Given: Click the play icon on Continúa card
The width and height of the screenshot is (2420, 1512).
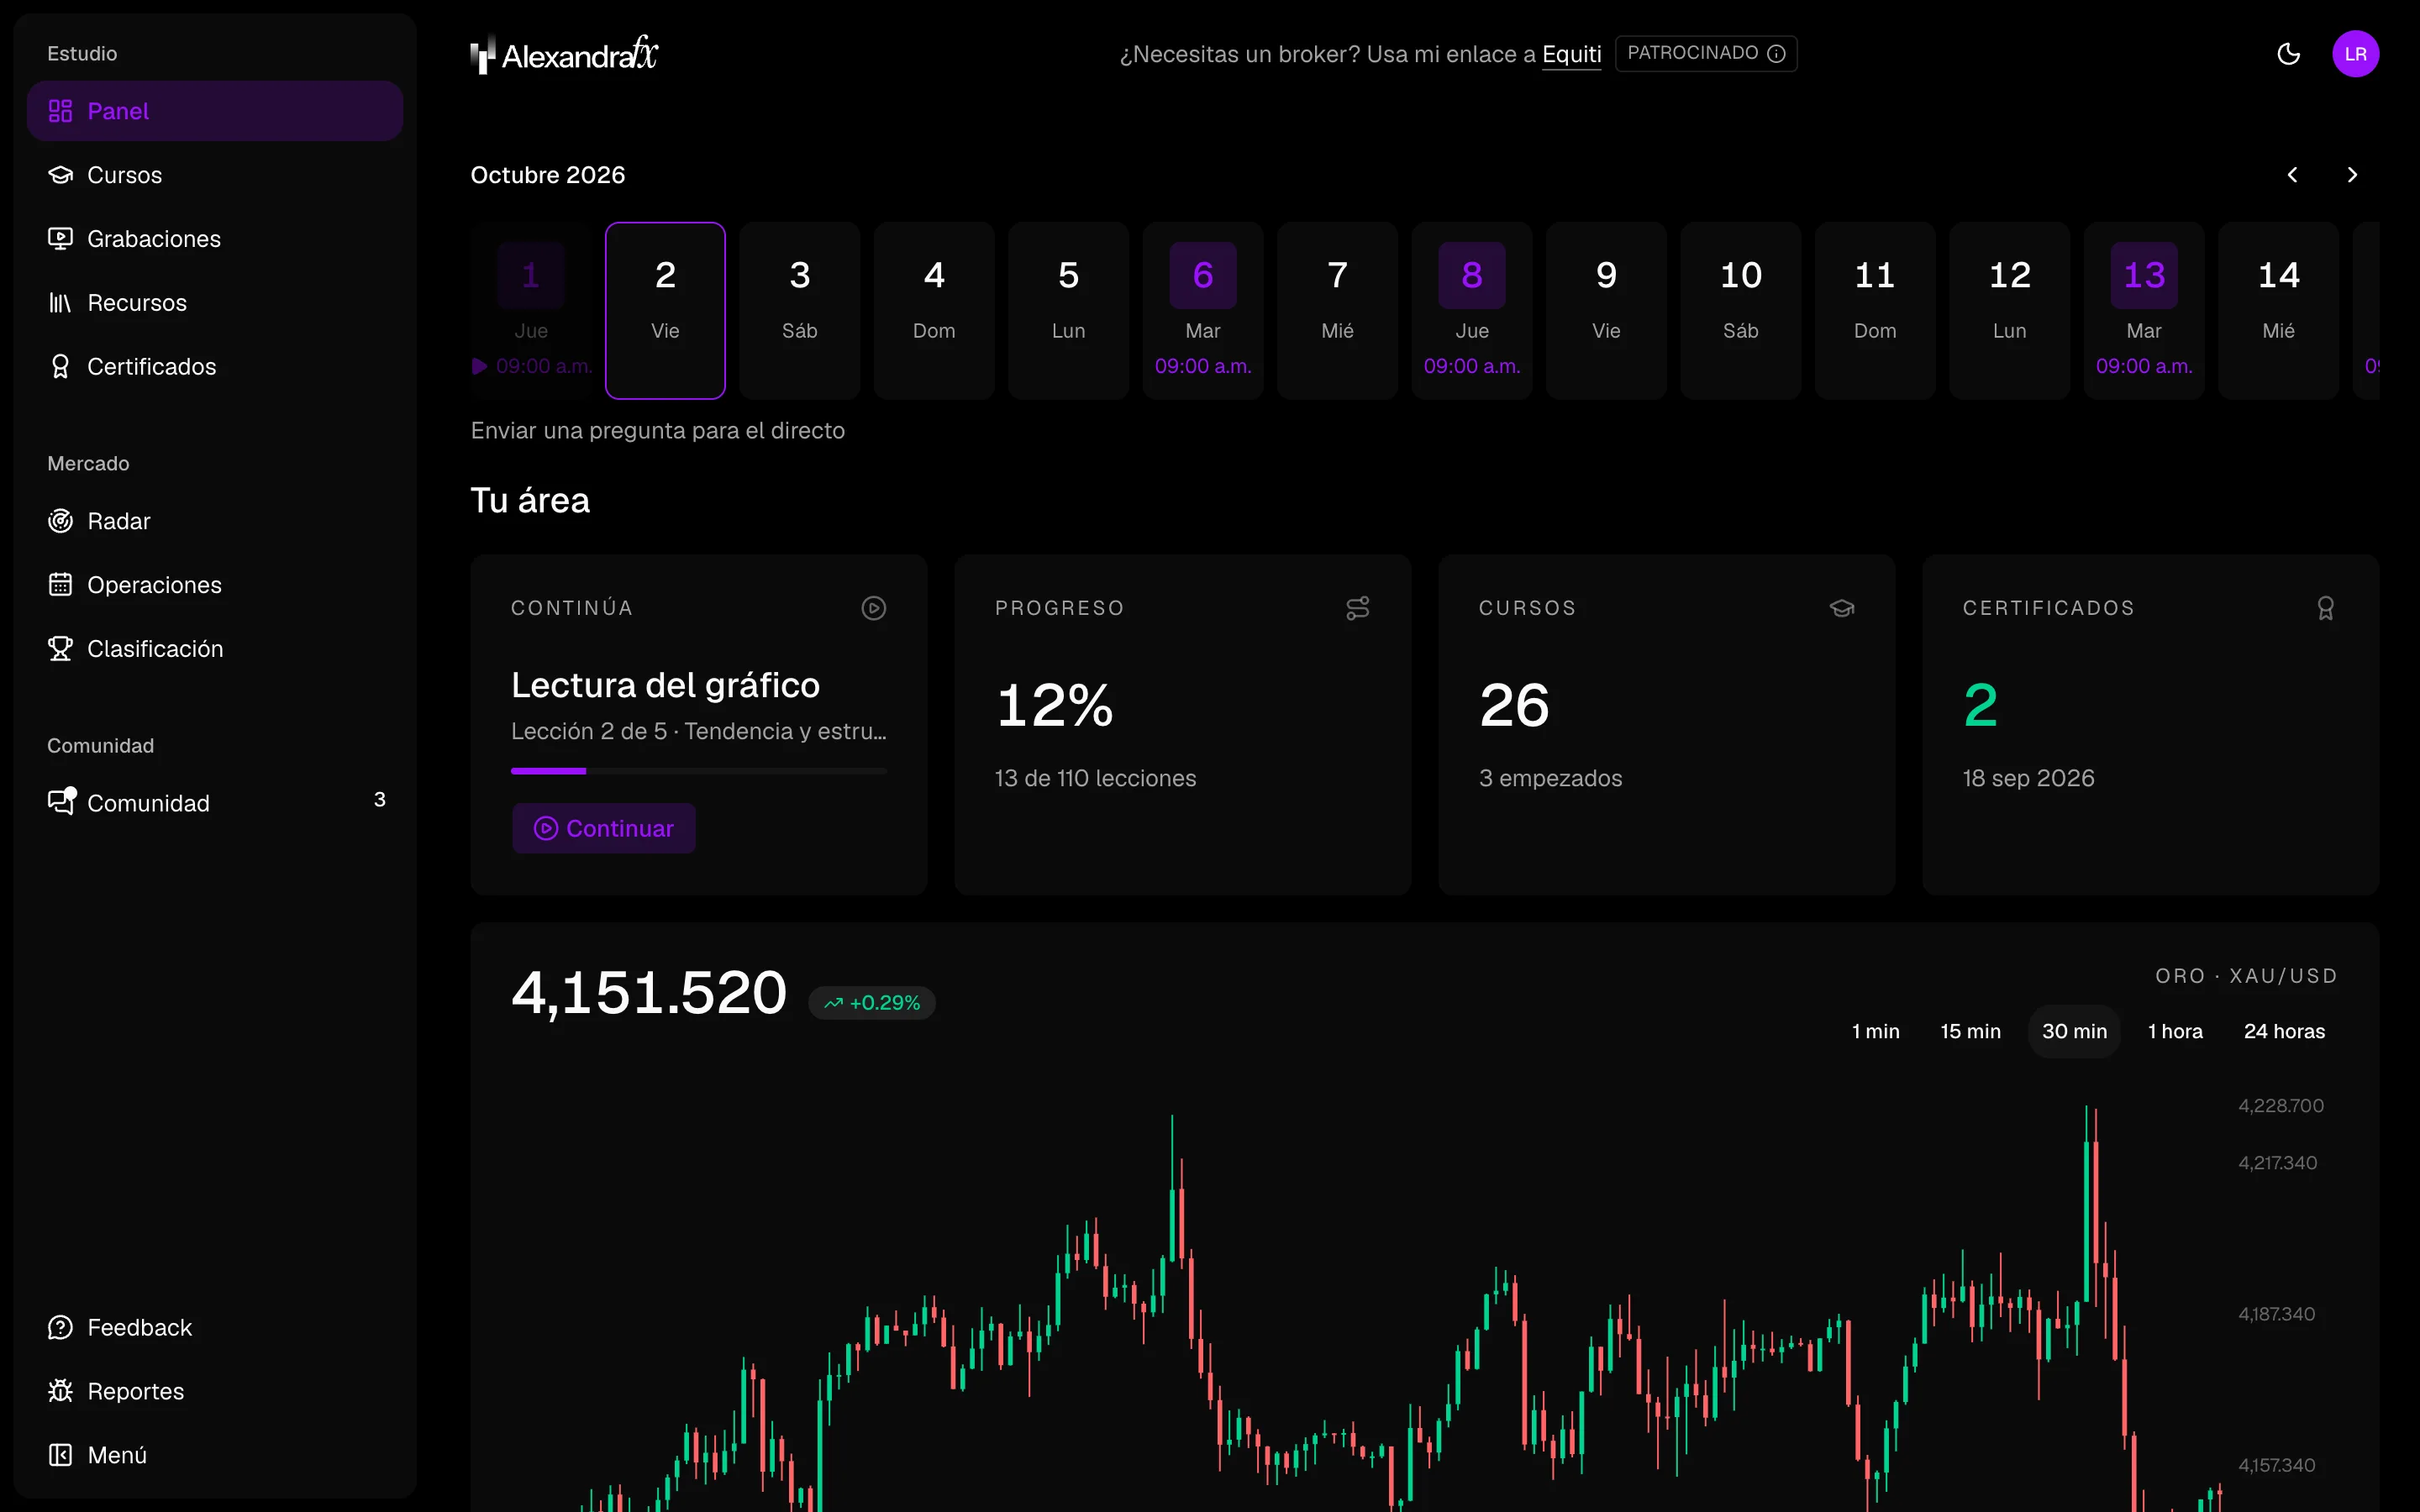Looking at the screenshot, I should click(x=874, y=608).
